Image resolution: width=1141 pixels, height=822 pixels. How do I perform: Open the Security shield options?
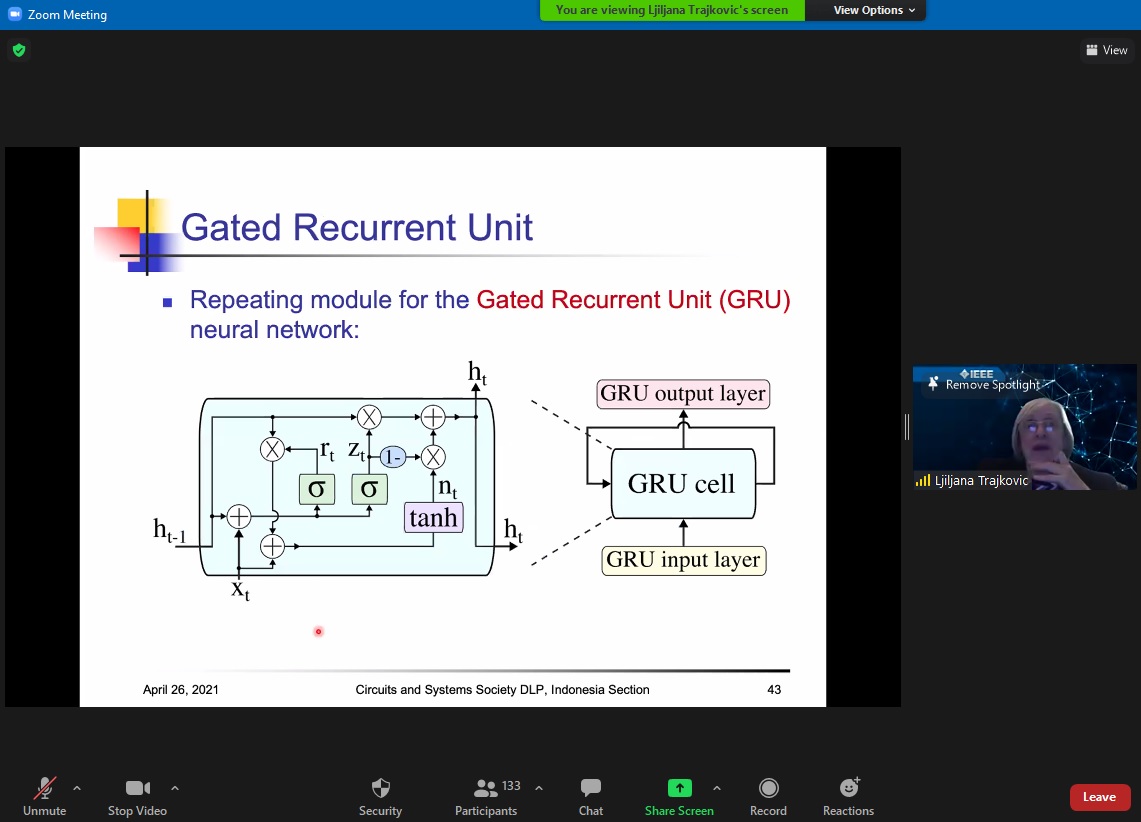[x=380, y=789]
